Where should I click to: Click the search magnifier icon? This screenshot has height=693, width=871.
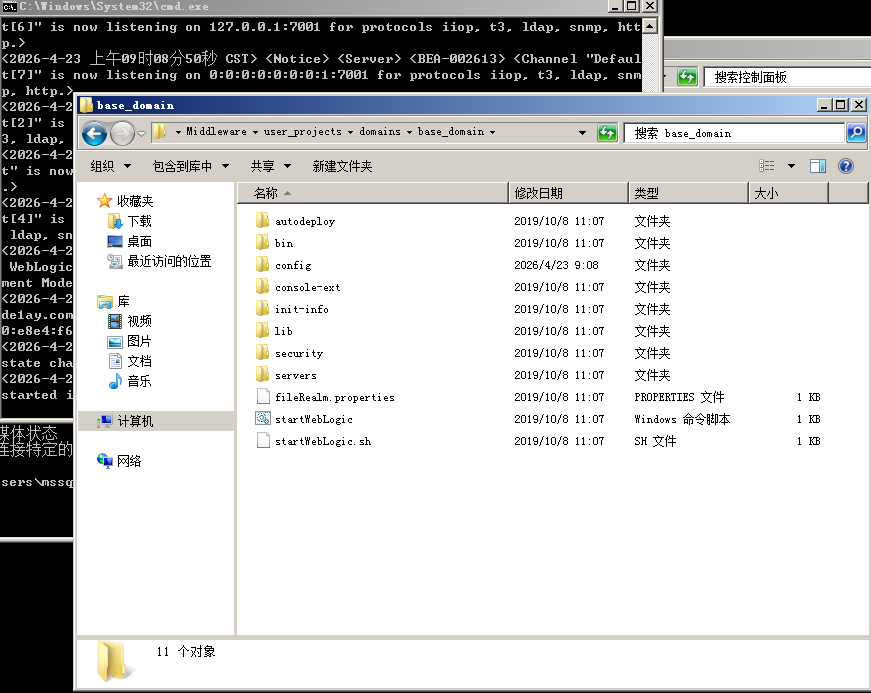coord(856,133)
